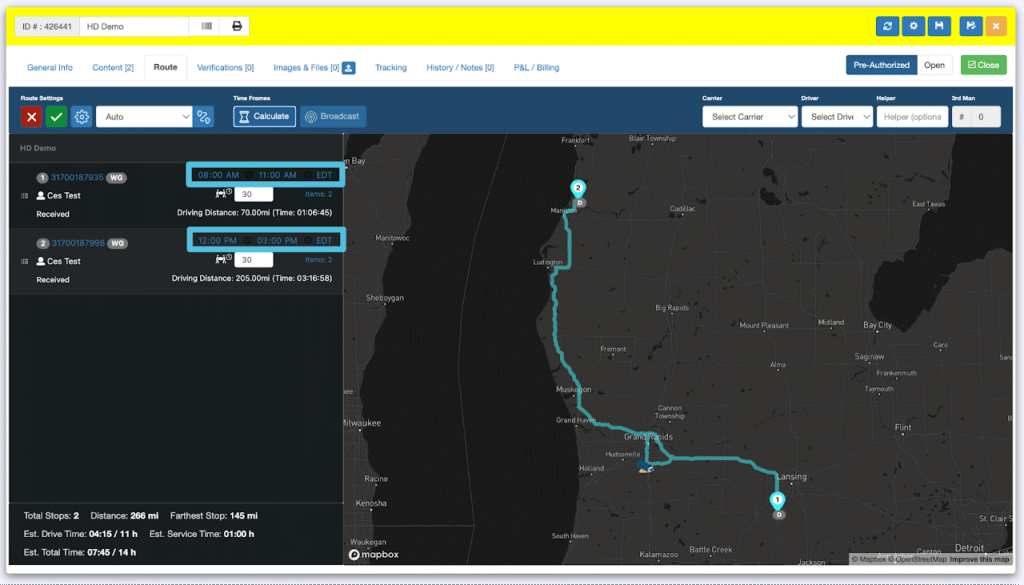
Task: Click the refresh icon in the yellow bar
Action: pos(887,26)
